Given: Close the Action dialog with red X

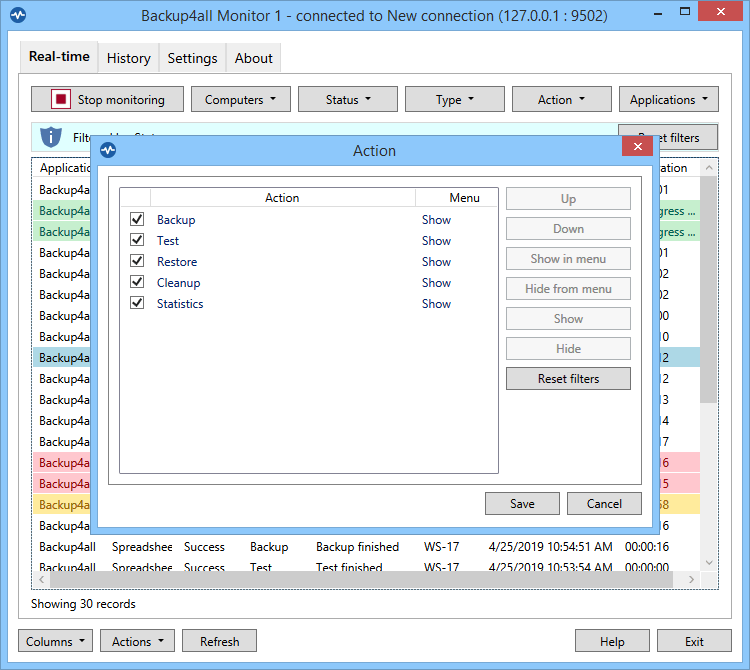Looking at the screenshot, I should (x=637, y=146).
